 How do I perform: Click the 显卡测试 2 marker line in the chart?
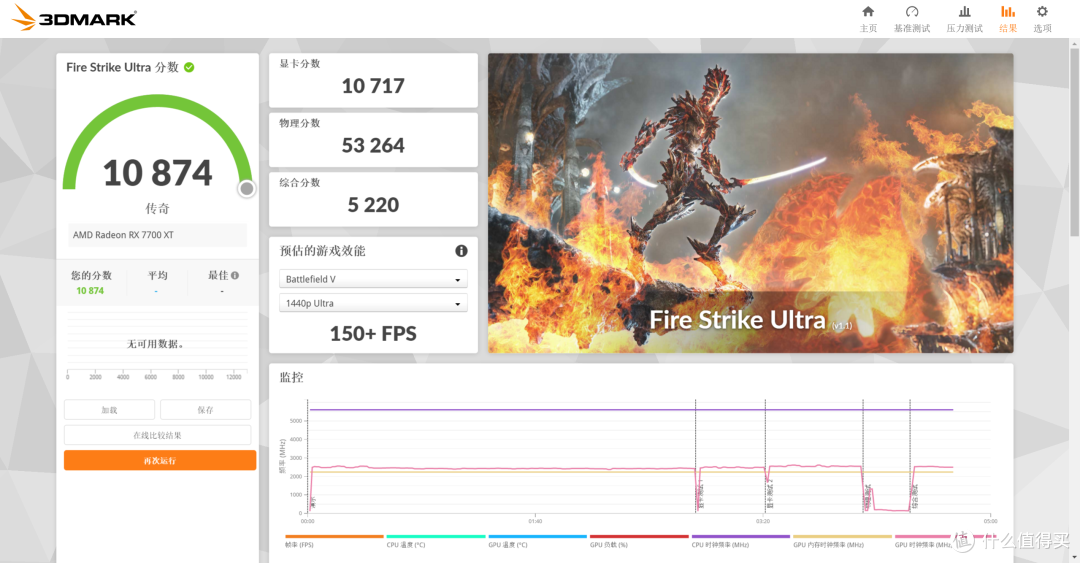click(765, 456)
